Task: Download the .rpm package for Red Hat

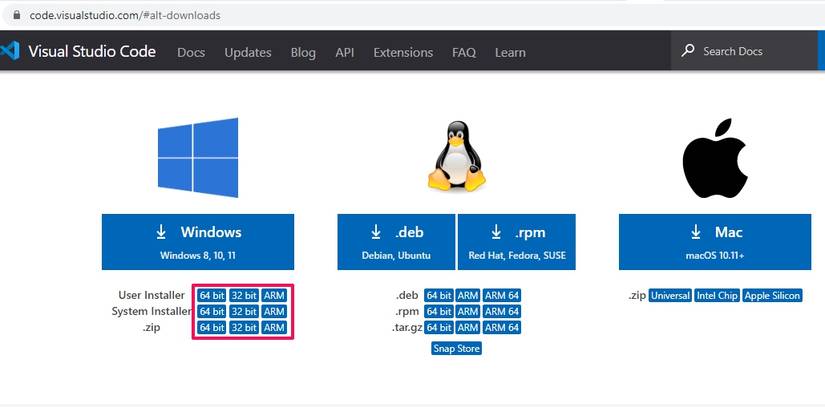Action: coord(517,241)
